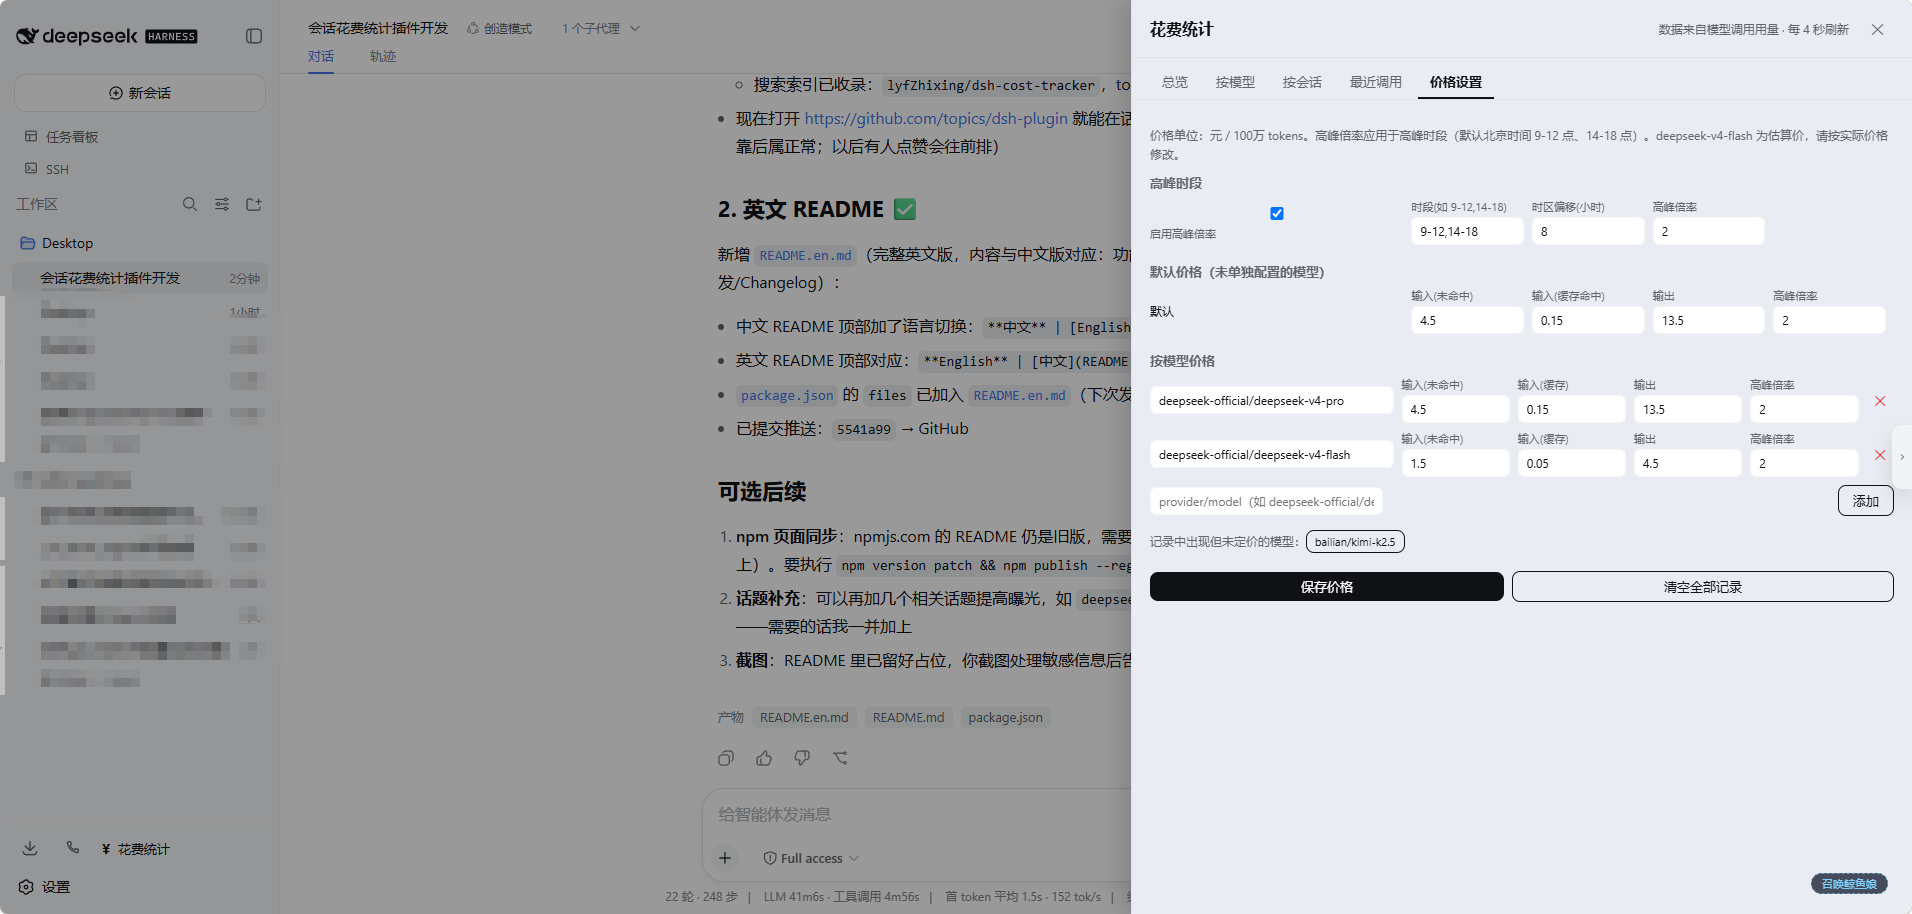The image size is (1912, 914).
Task: Expand the 1 个子代理 dropdown
Action: pyautogui.click(x=600, y=29)
